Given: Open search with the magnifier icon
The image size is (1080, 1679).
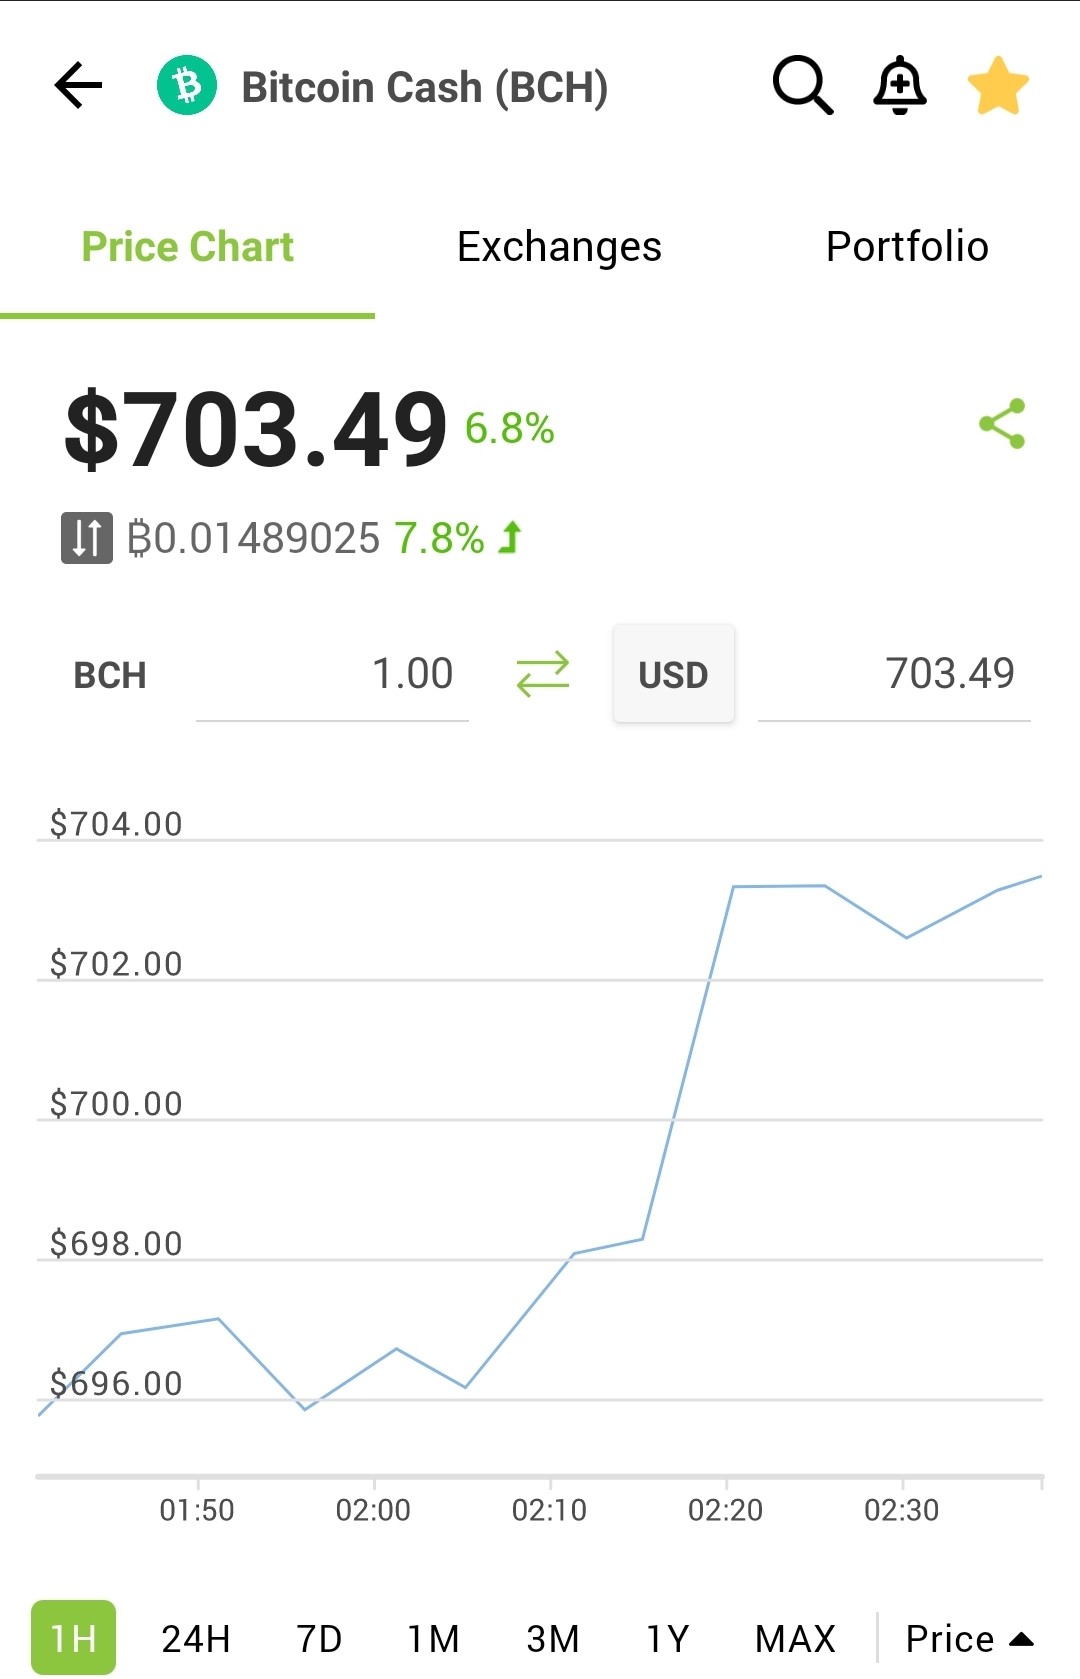Looking at the screenshot, I should click(x=803, y=85).
